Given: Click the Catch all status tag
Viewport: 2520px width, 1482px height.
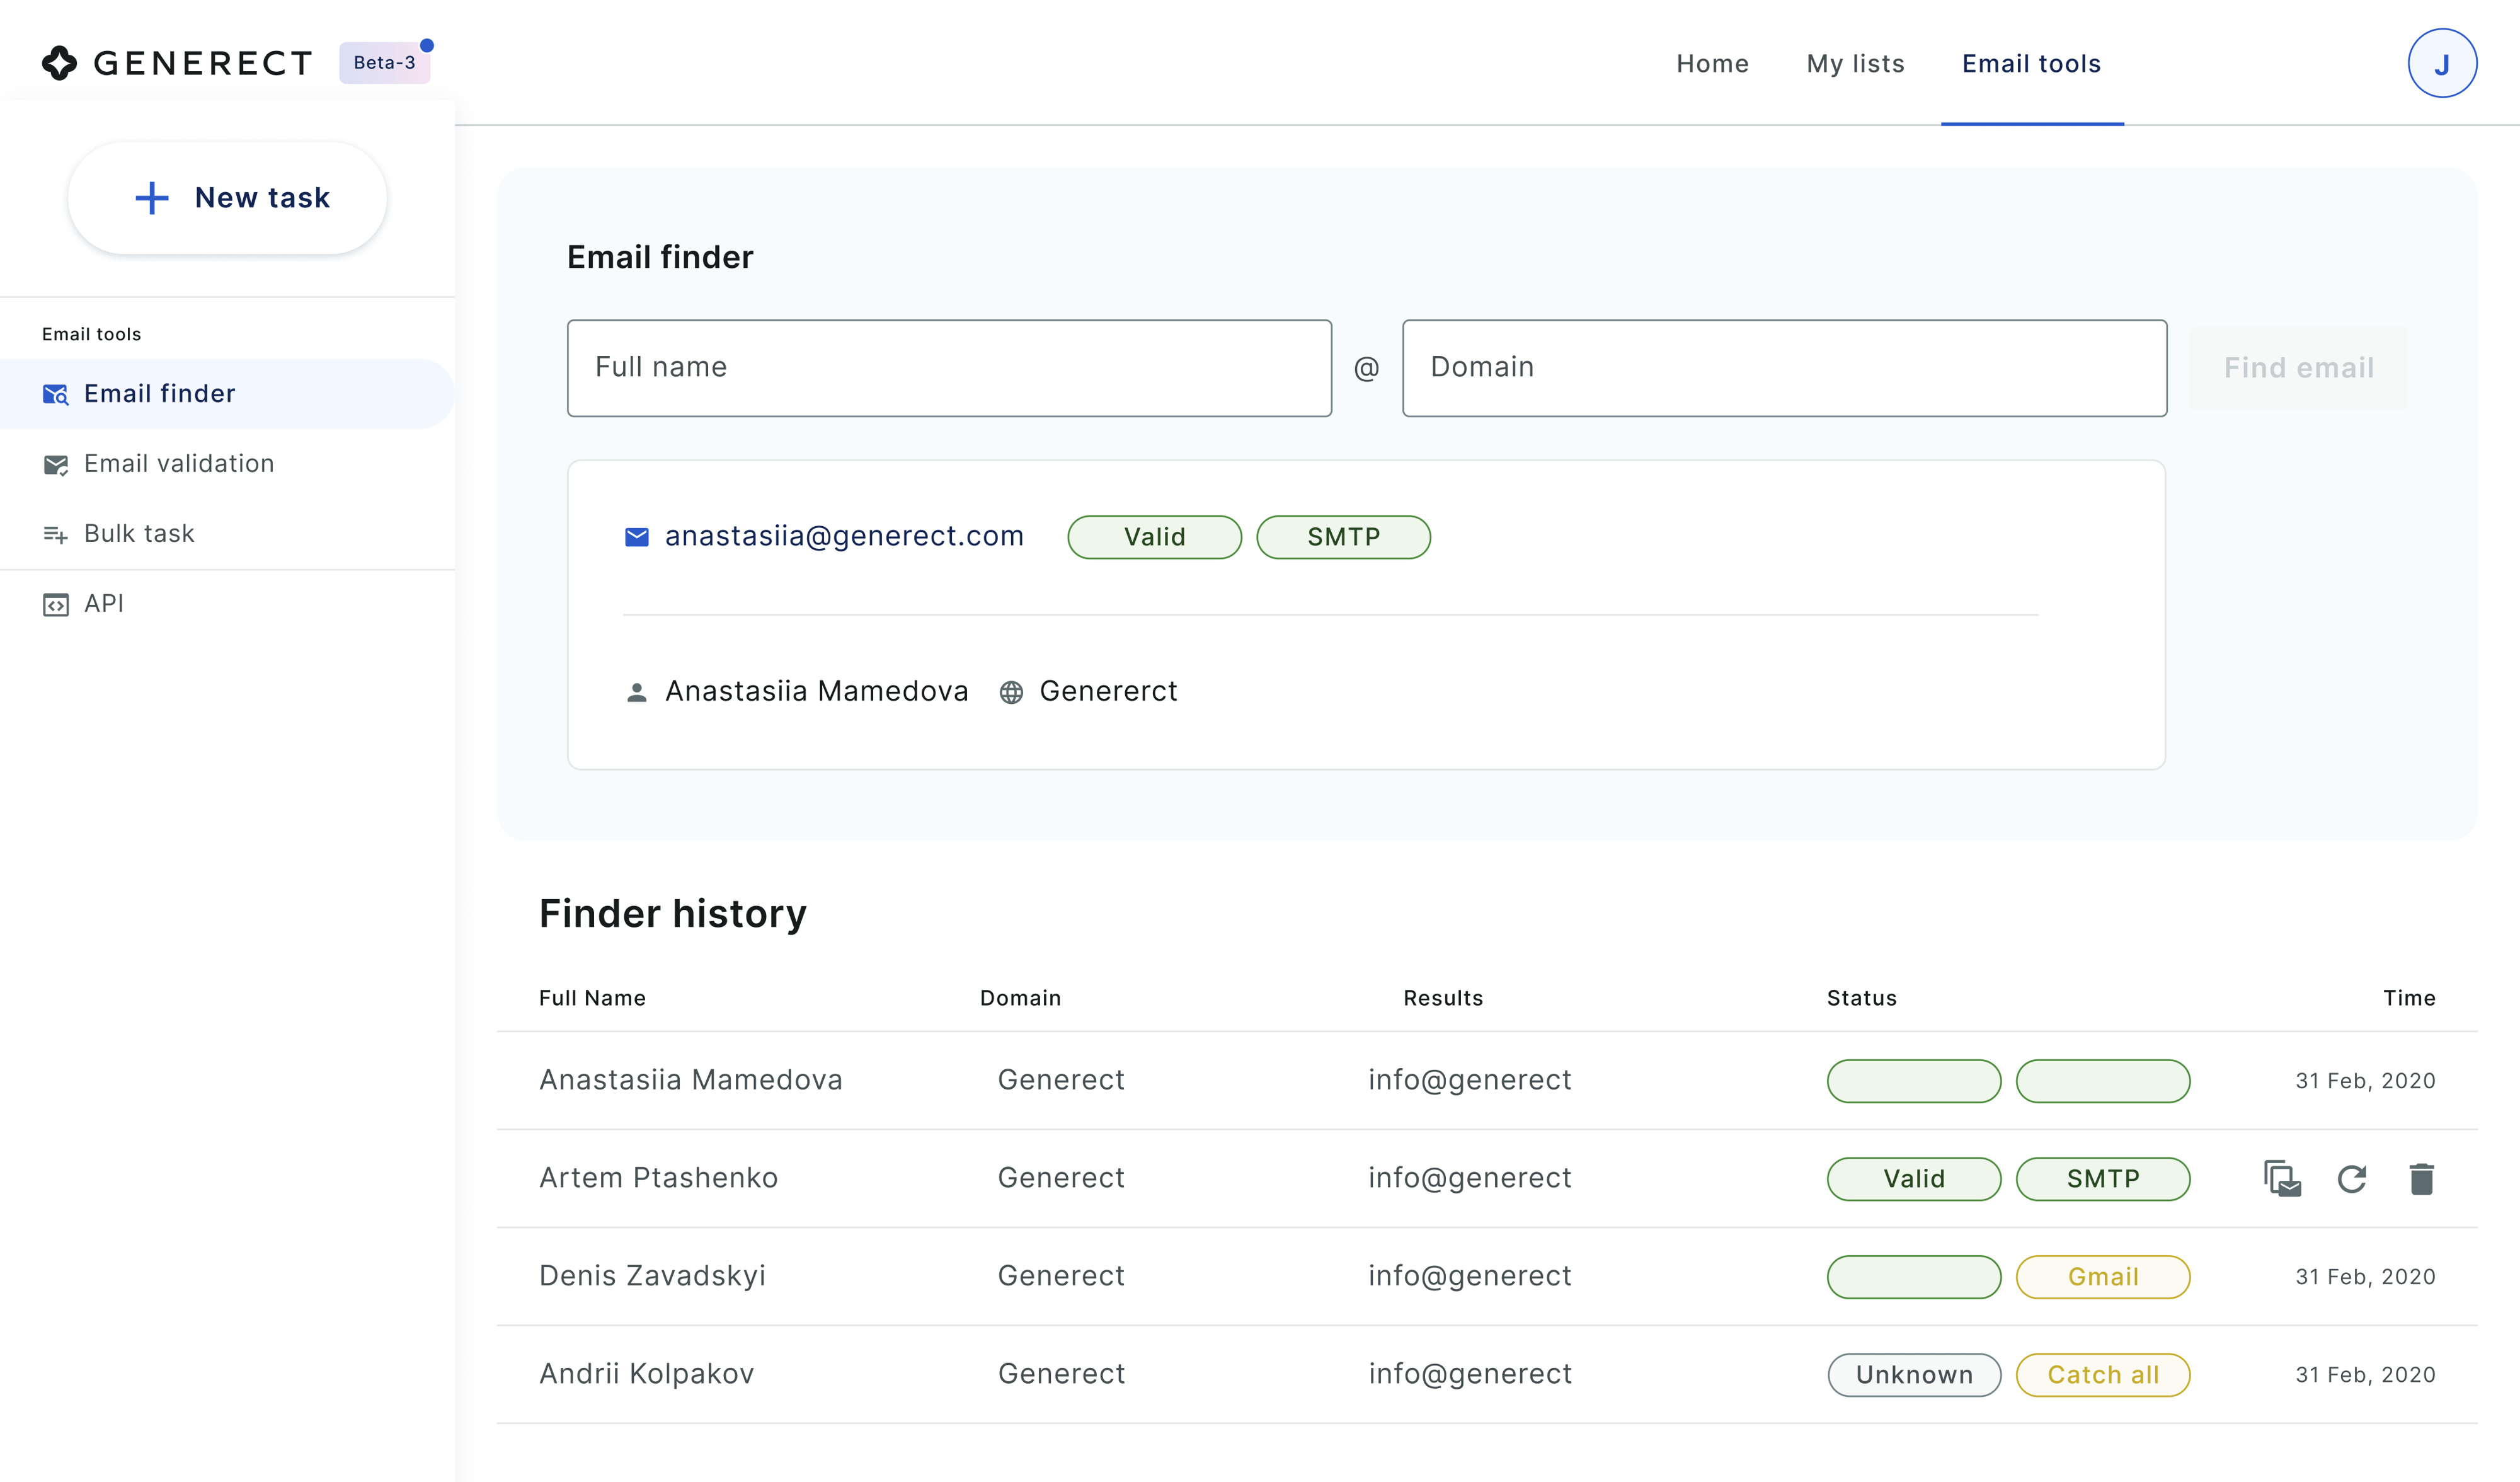Looking at the screenshot, I should (2102, 1374).
